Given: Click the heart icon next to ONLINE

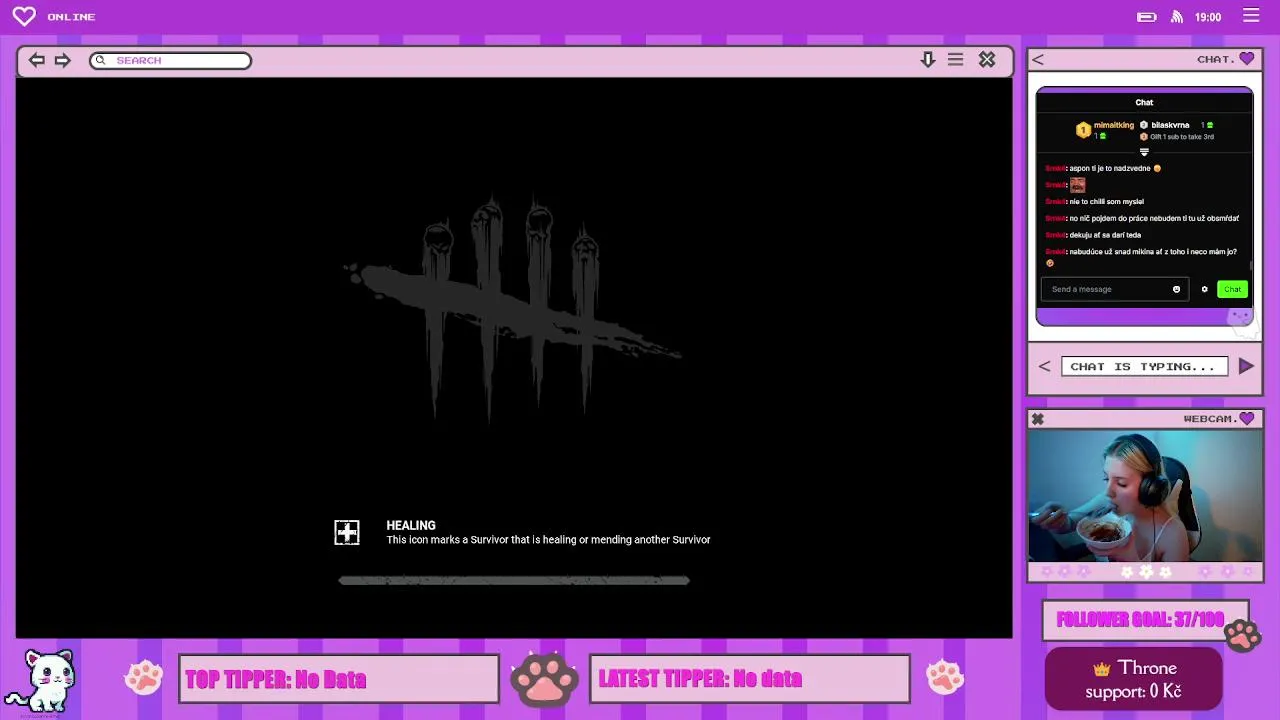Looking at the screenshot, I should [24, 16].
